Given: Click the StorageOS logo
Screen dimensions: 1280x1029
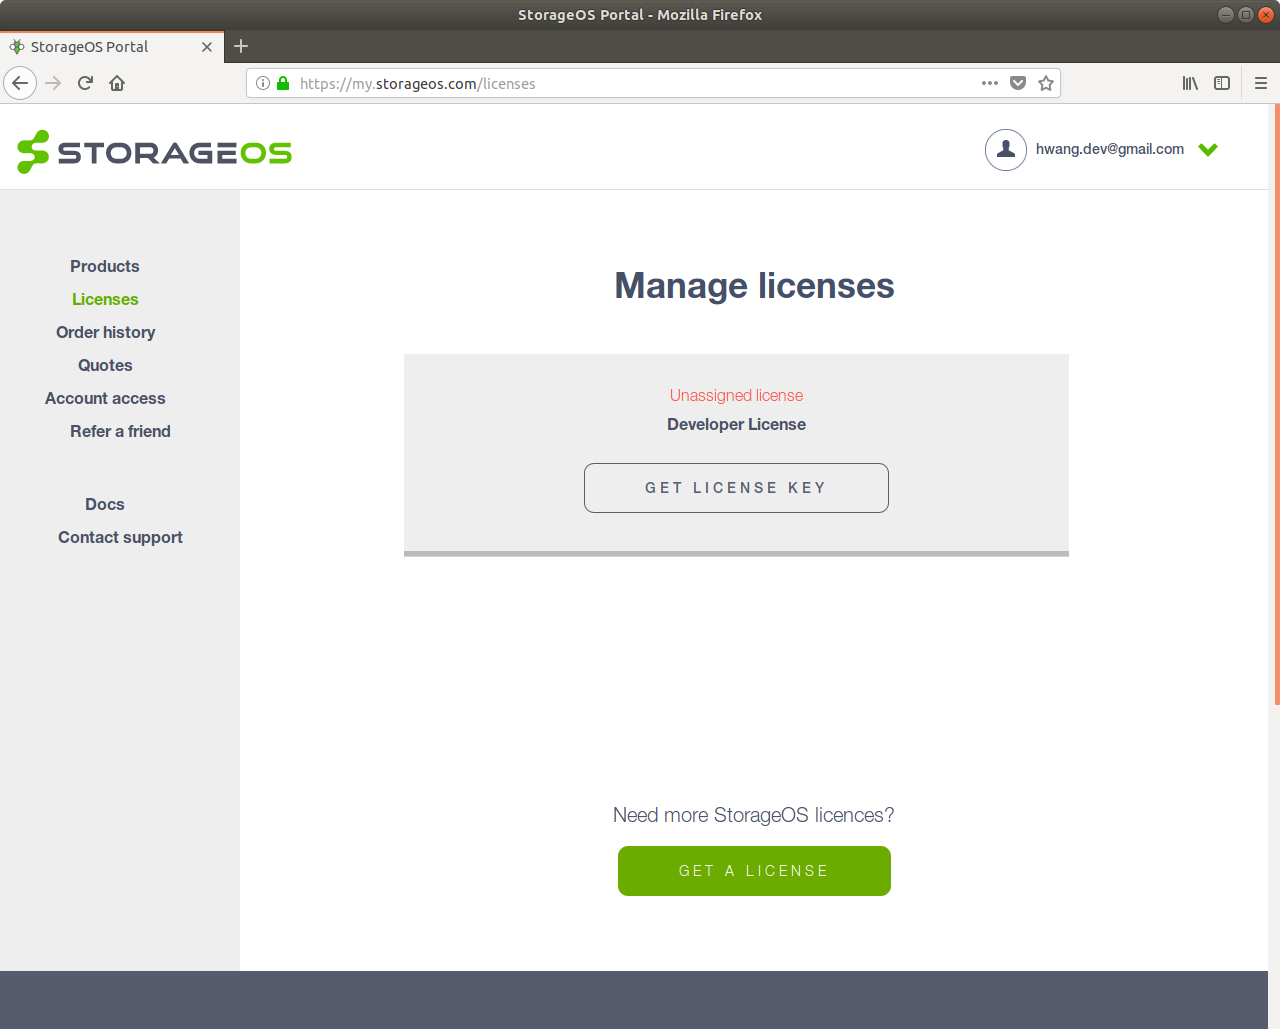Looking at the screenshot, I should [x=155, y=152].
